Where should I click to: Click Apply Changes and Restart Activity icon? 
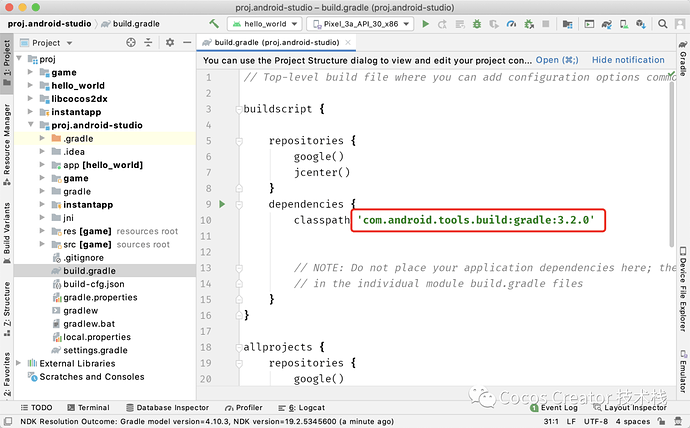[x=442, y=24]
